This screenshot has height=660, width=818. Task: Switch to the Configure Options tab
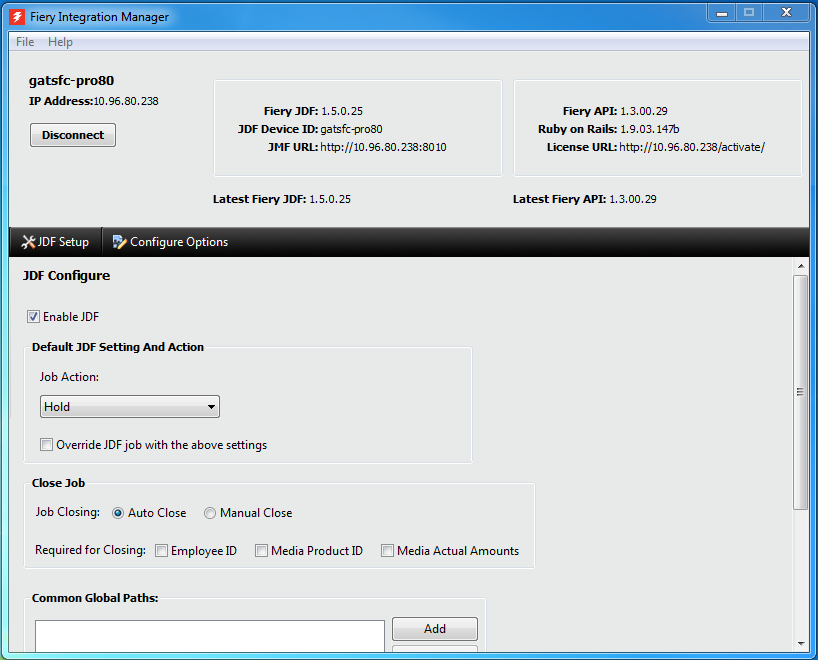click(x=170, y=242)
